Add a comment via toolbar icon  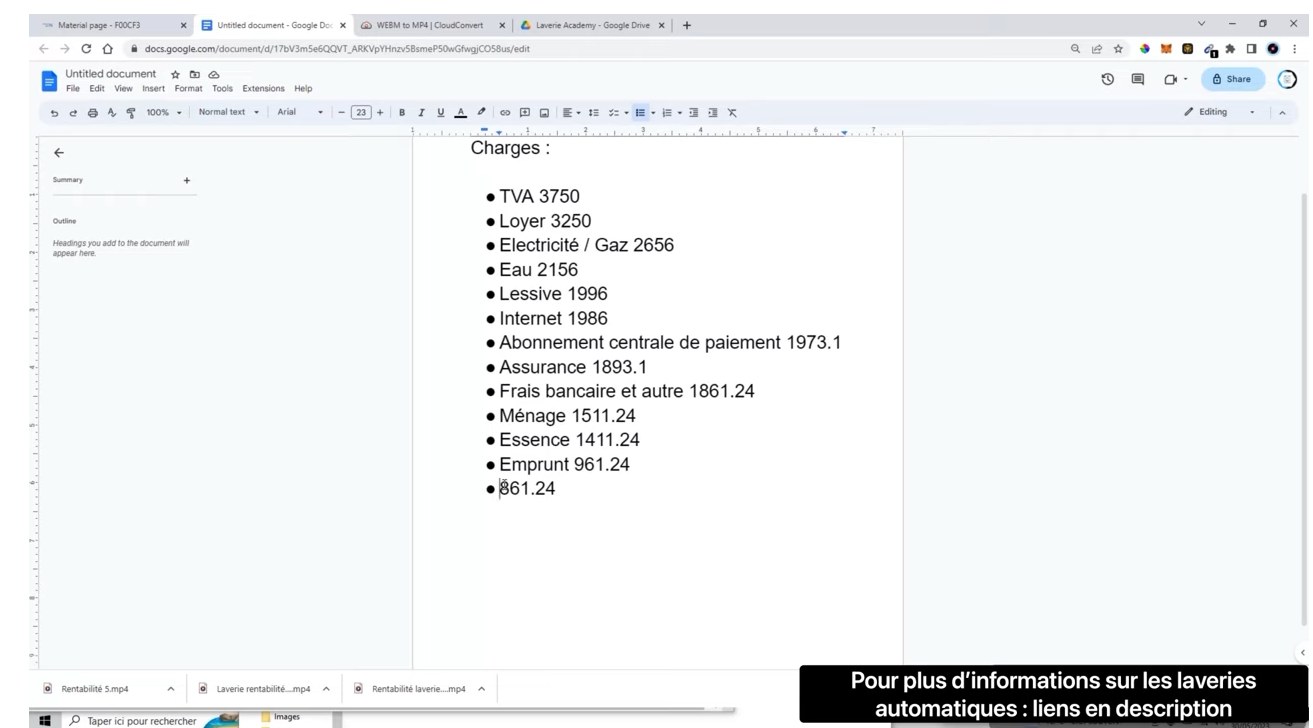525,113
